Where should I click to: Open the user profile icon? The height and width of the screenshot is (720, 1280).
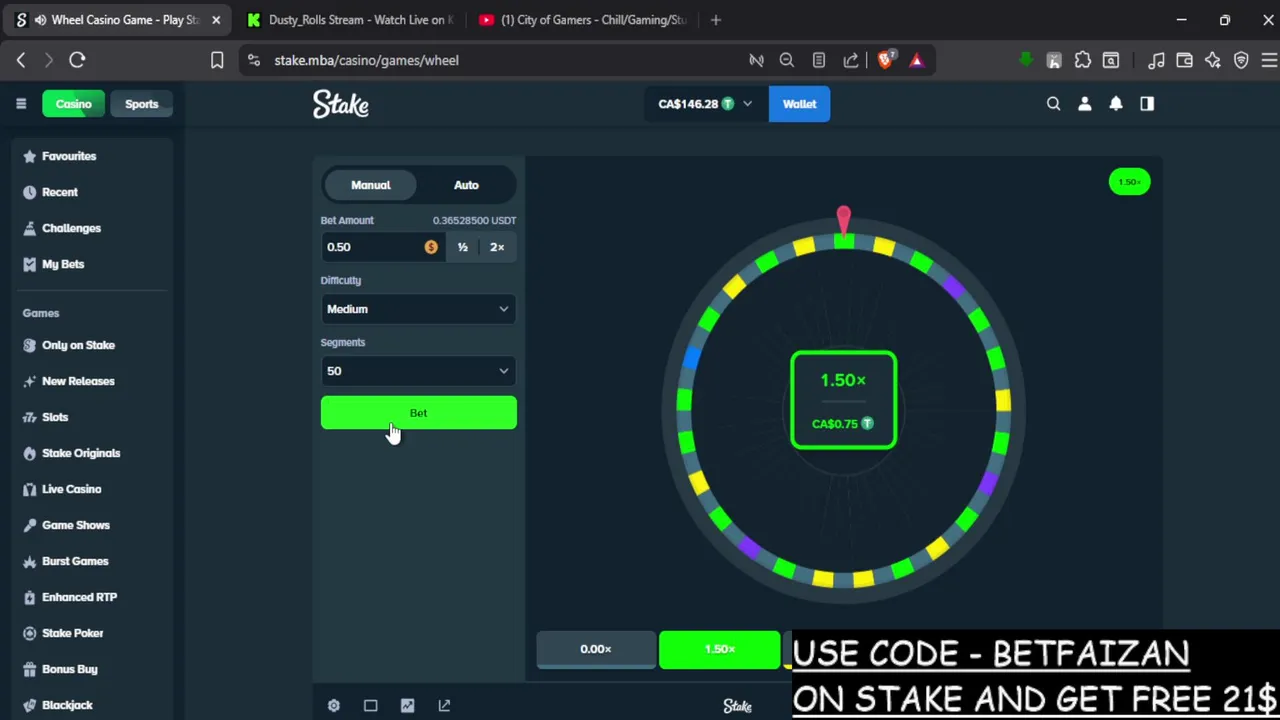[x=1085, y=104]
